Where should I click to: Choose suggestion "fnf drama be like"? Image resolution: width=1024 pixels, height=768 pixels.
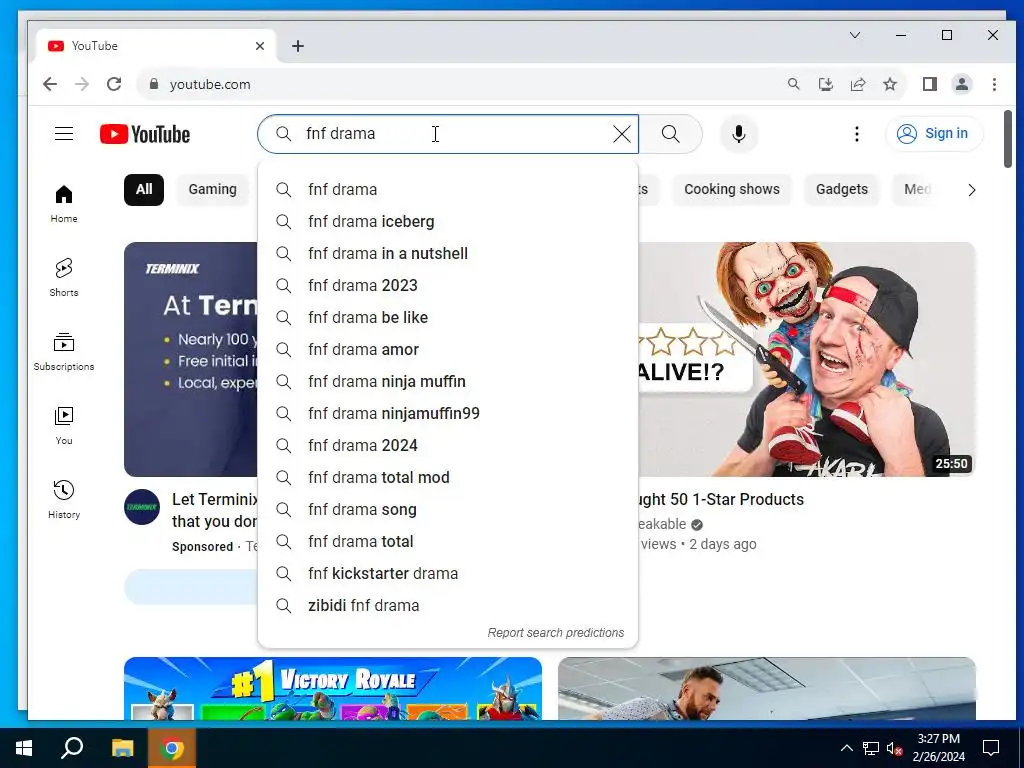448,317
